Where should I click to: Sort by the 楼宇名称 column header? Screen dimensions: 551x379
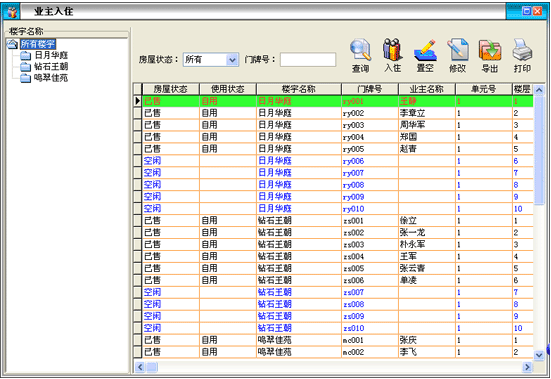click(299, 89)
